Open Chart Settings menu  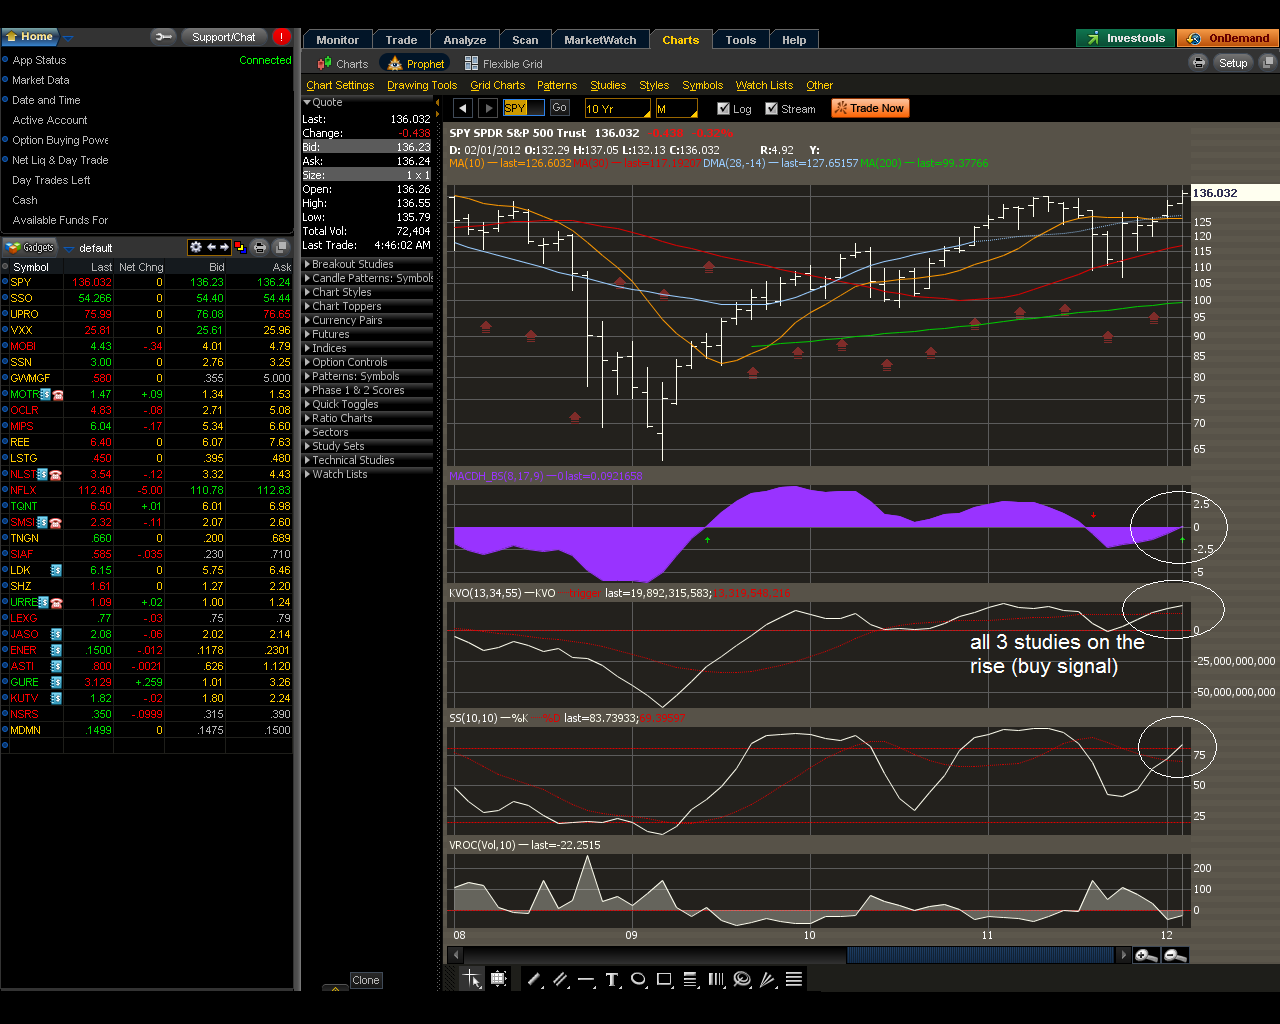coord(340,85)
